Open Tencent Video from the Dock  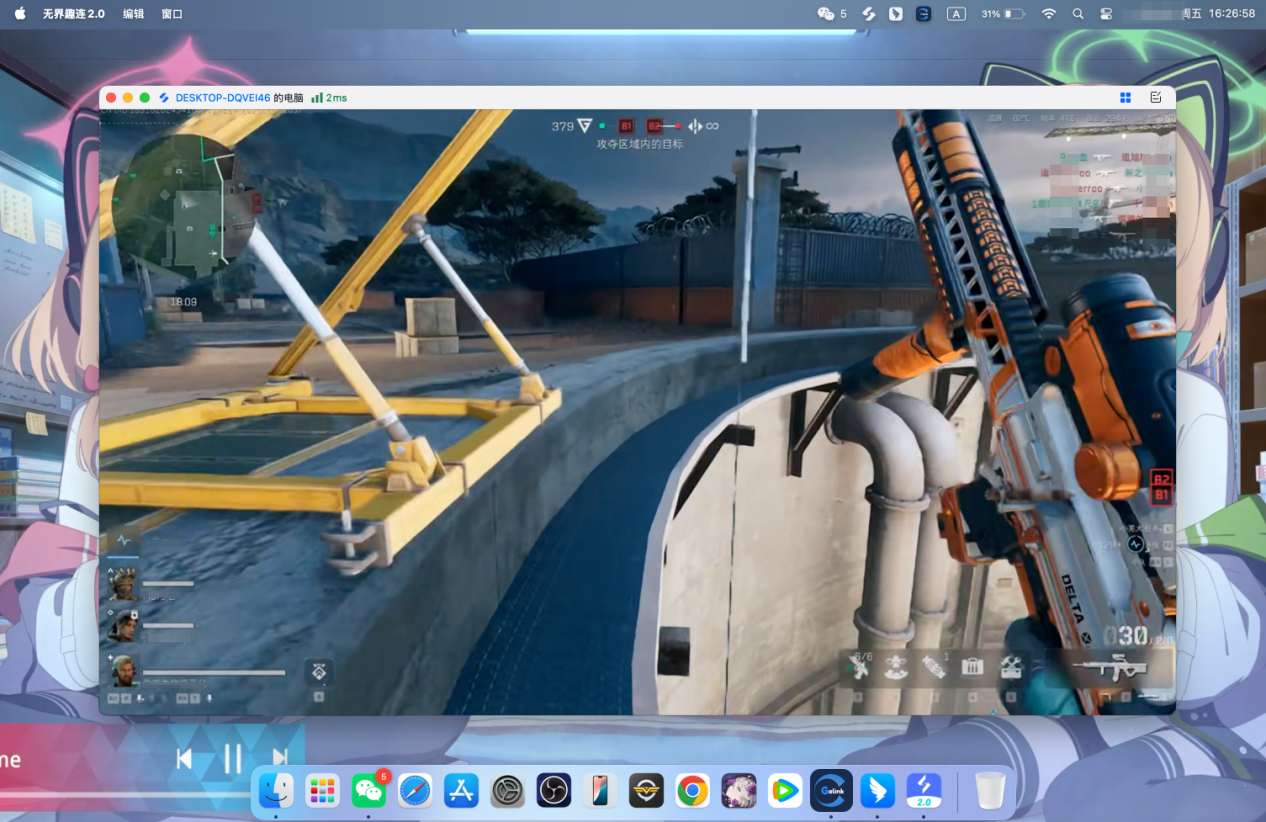tap(785, 791)
